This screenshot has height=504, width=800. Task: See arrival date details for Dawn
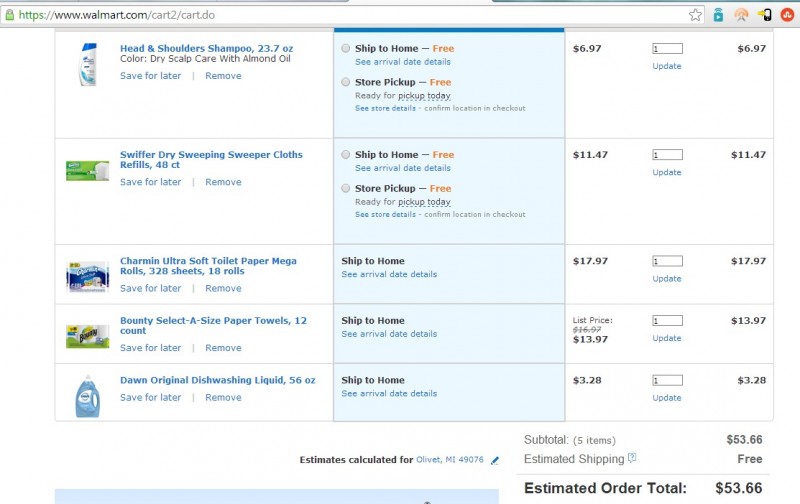[x=389, y=394]
